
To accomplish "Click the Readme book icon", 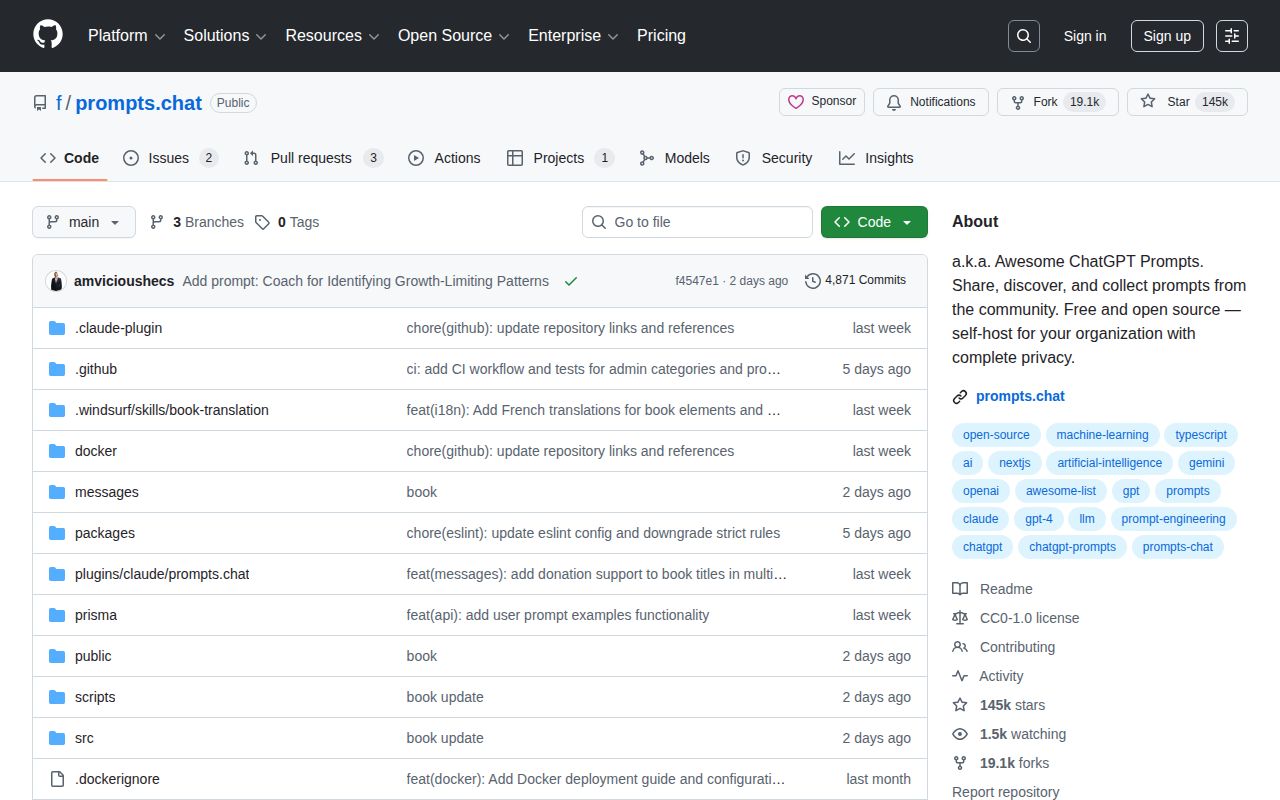I will click(961, 589).
